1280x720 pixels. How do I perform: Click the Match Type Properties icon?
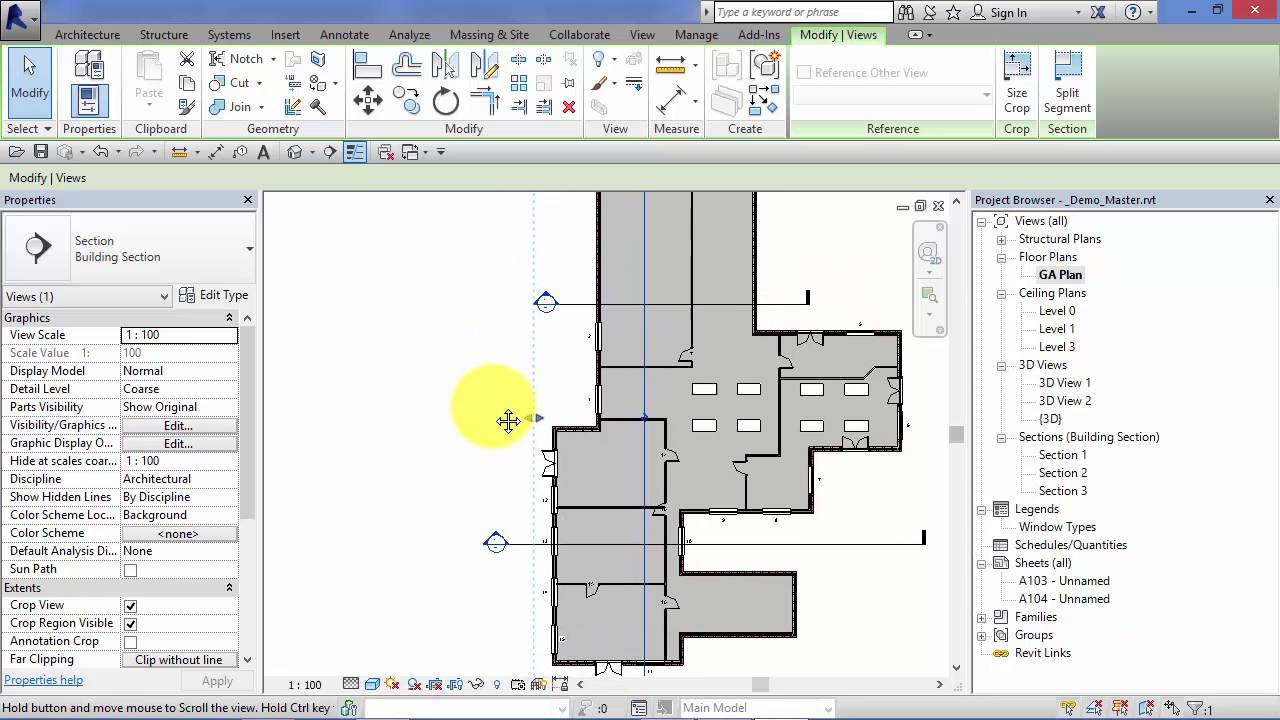point(187,106)
